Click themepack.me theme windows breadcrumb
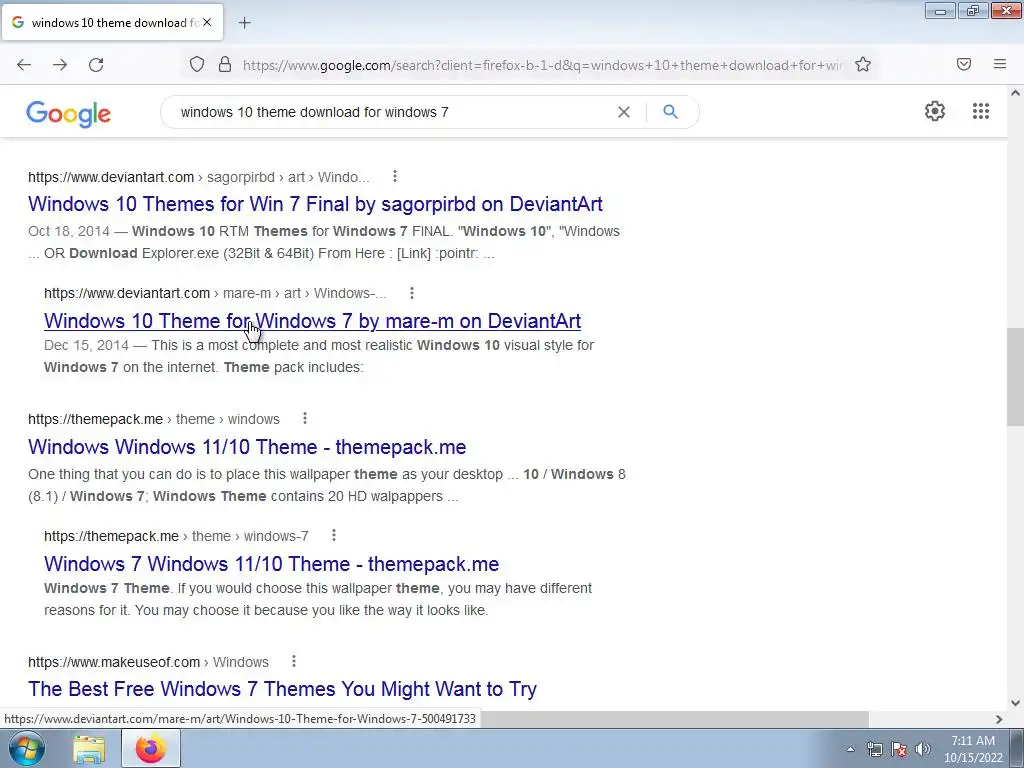Screen dimensions: 1024x768 [x=153, y=419]
